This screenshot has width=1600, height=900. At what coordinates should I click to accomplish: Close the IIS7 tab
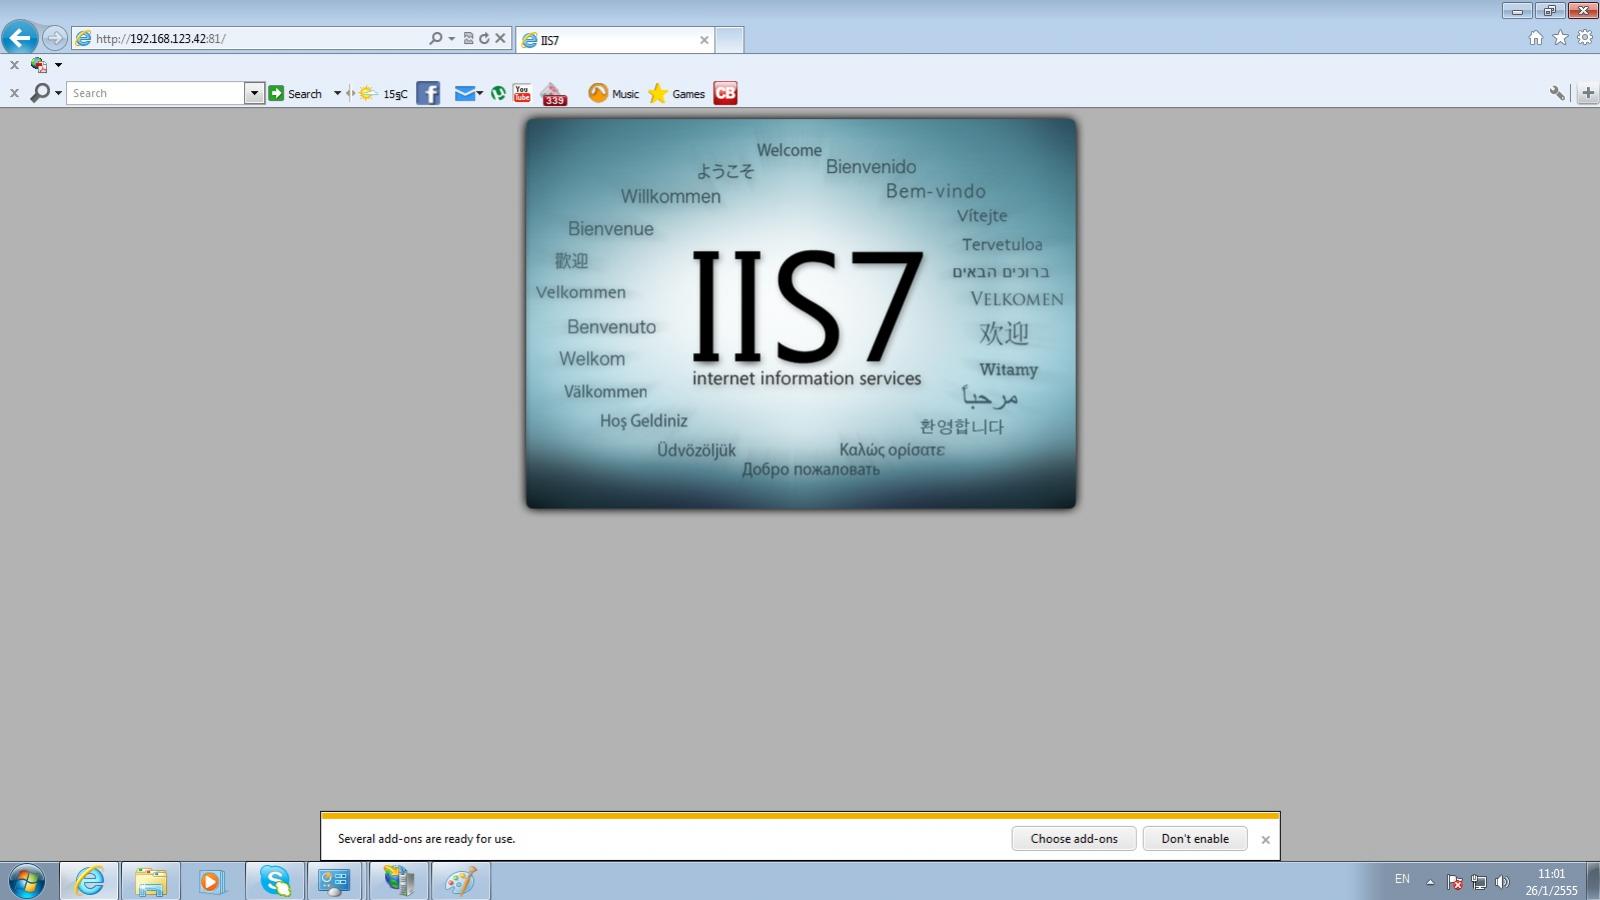(704, 40)
